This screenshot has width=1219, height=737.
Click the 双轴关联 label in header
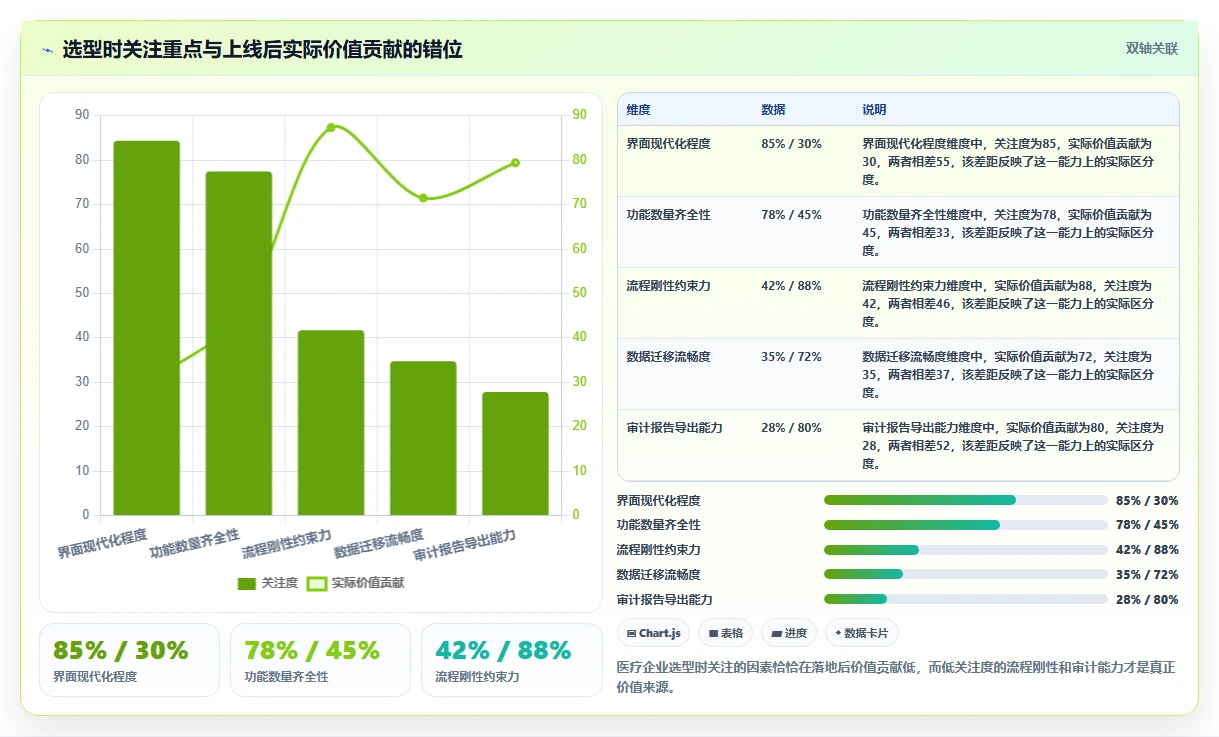point(1152,48)
